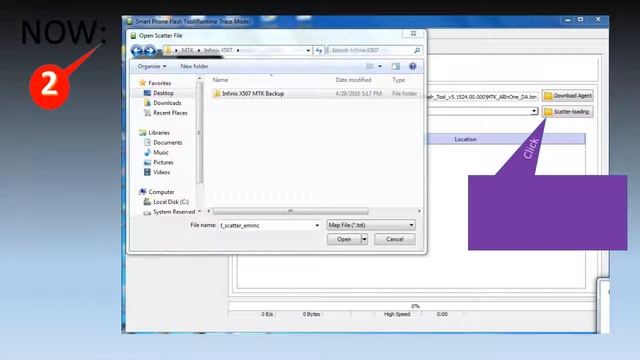This screenshot has height=360, width=640.
Task: Close the Open Scatter File dialog
Action: point(413,34)
